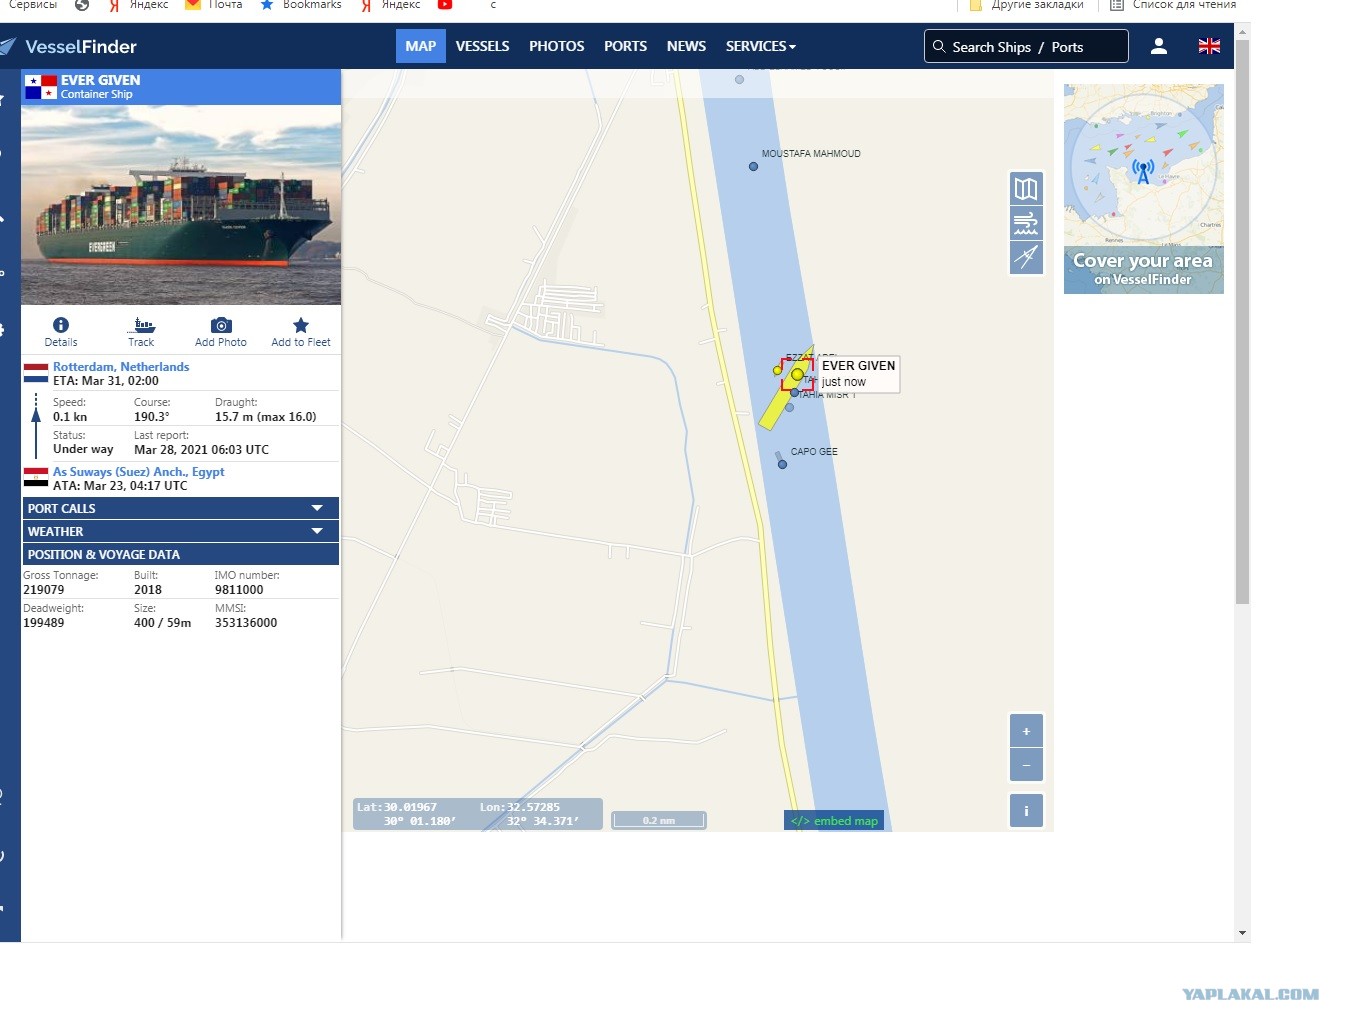Image resolution: width=1345 pixels, height=1024 pixels.
Task: Expand the WEATHER section
Action: (181, 531)
